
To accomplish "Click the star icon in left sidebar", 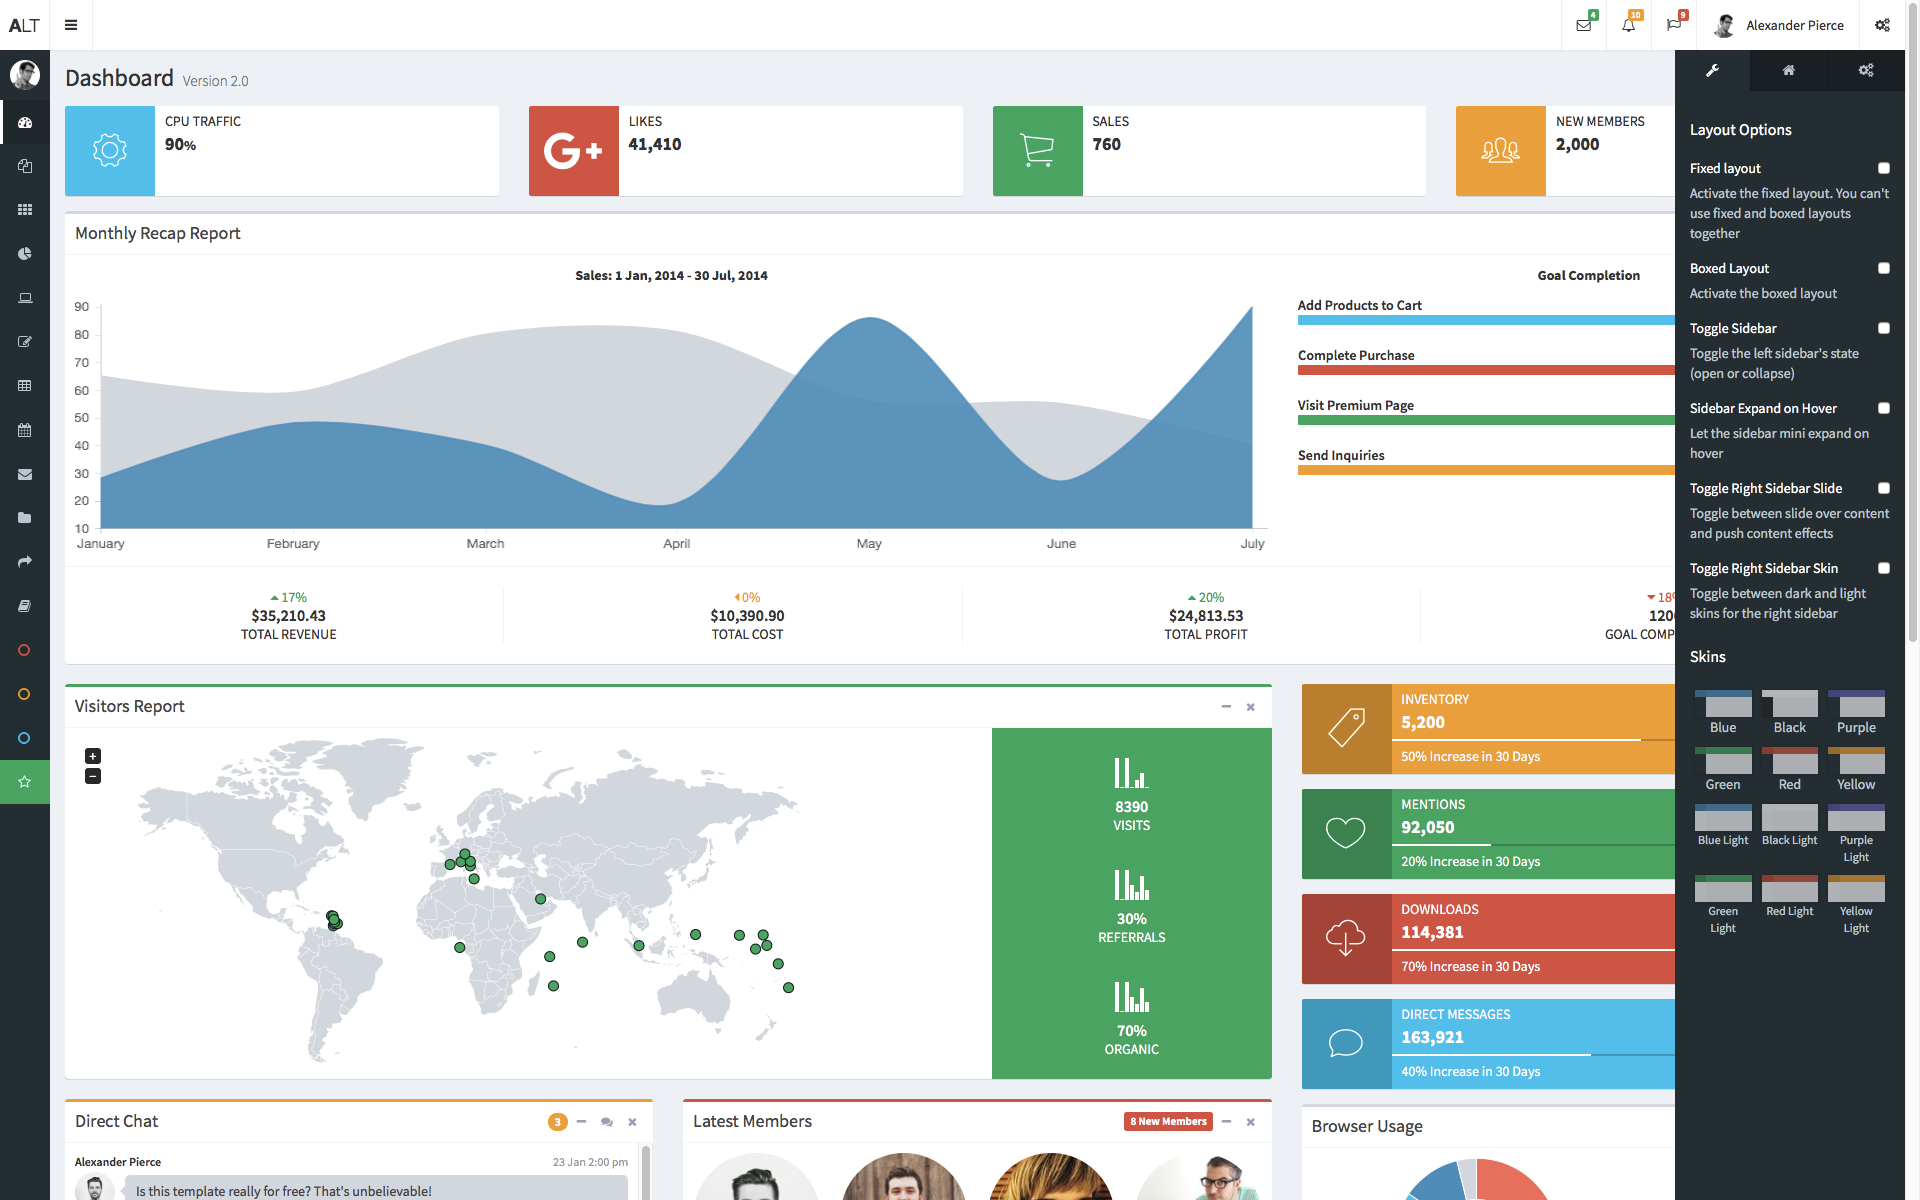I will tap(25, 781).
